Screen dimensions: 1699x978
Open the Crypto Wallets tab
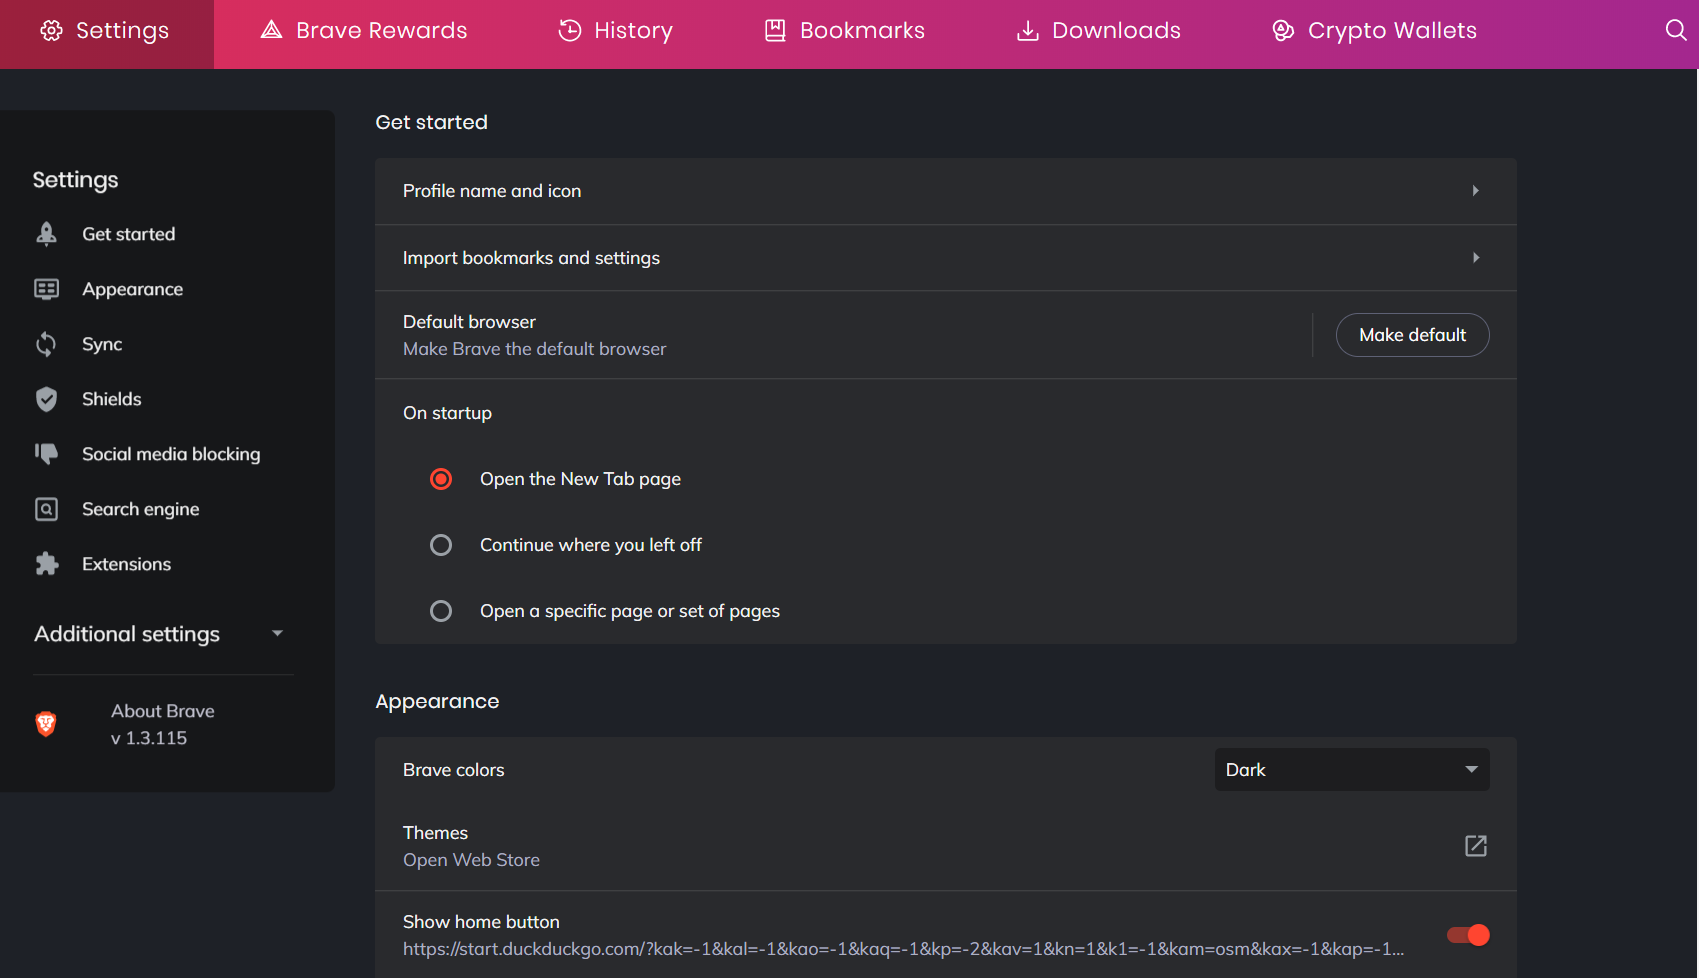[x=1374, y=31]
